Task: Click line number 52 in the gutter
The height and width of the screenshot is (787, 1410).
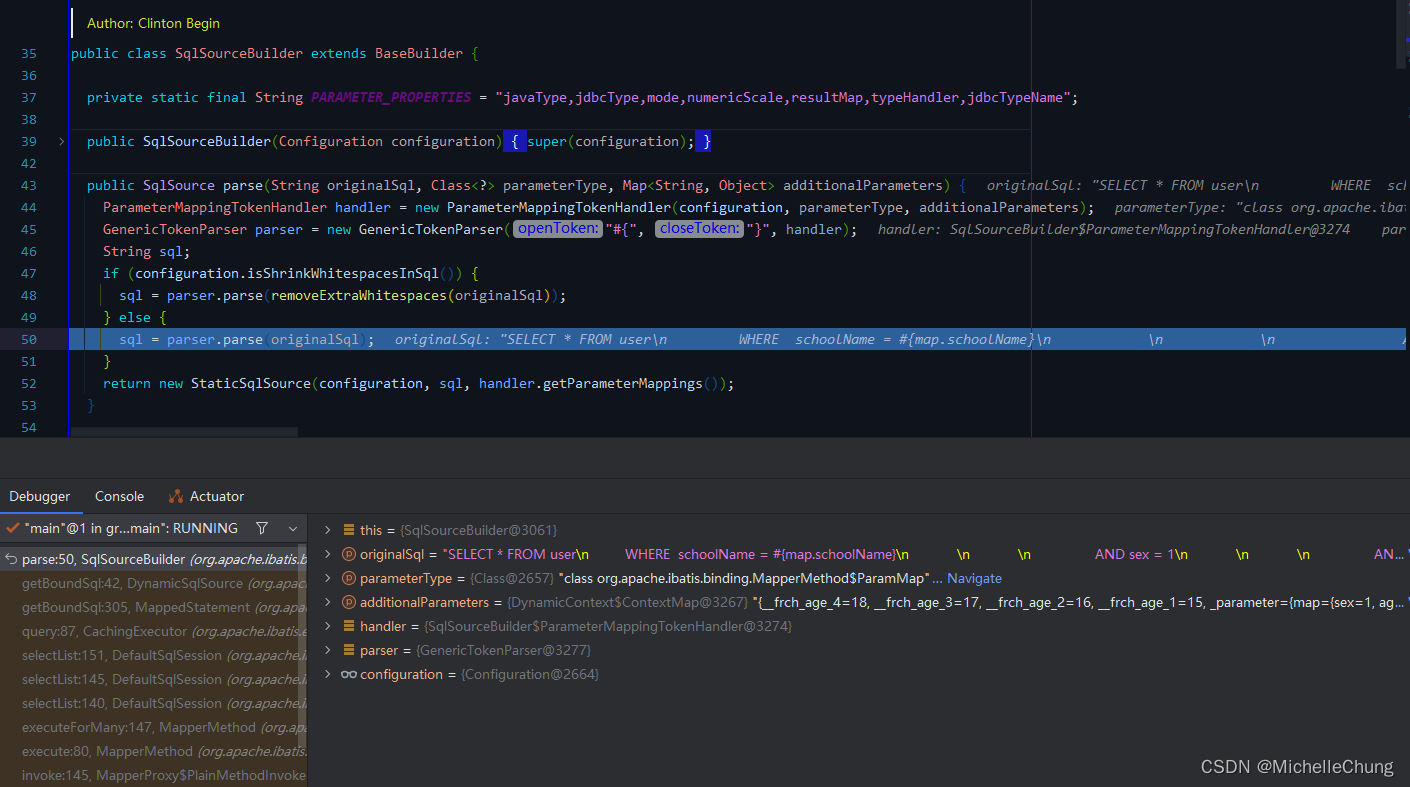Action: tap(28, 383)
